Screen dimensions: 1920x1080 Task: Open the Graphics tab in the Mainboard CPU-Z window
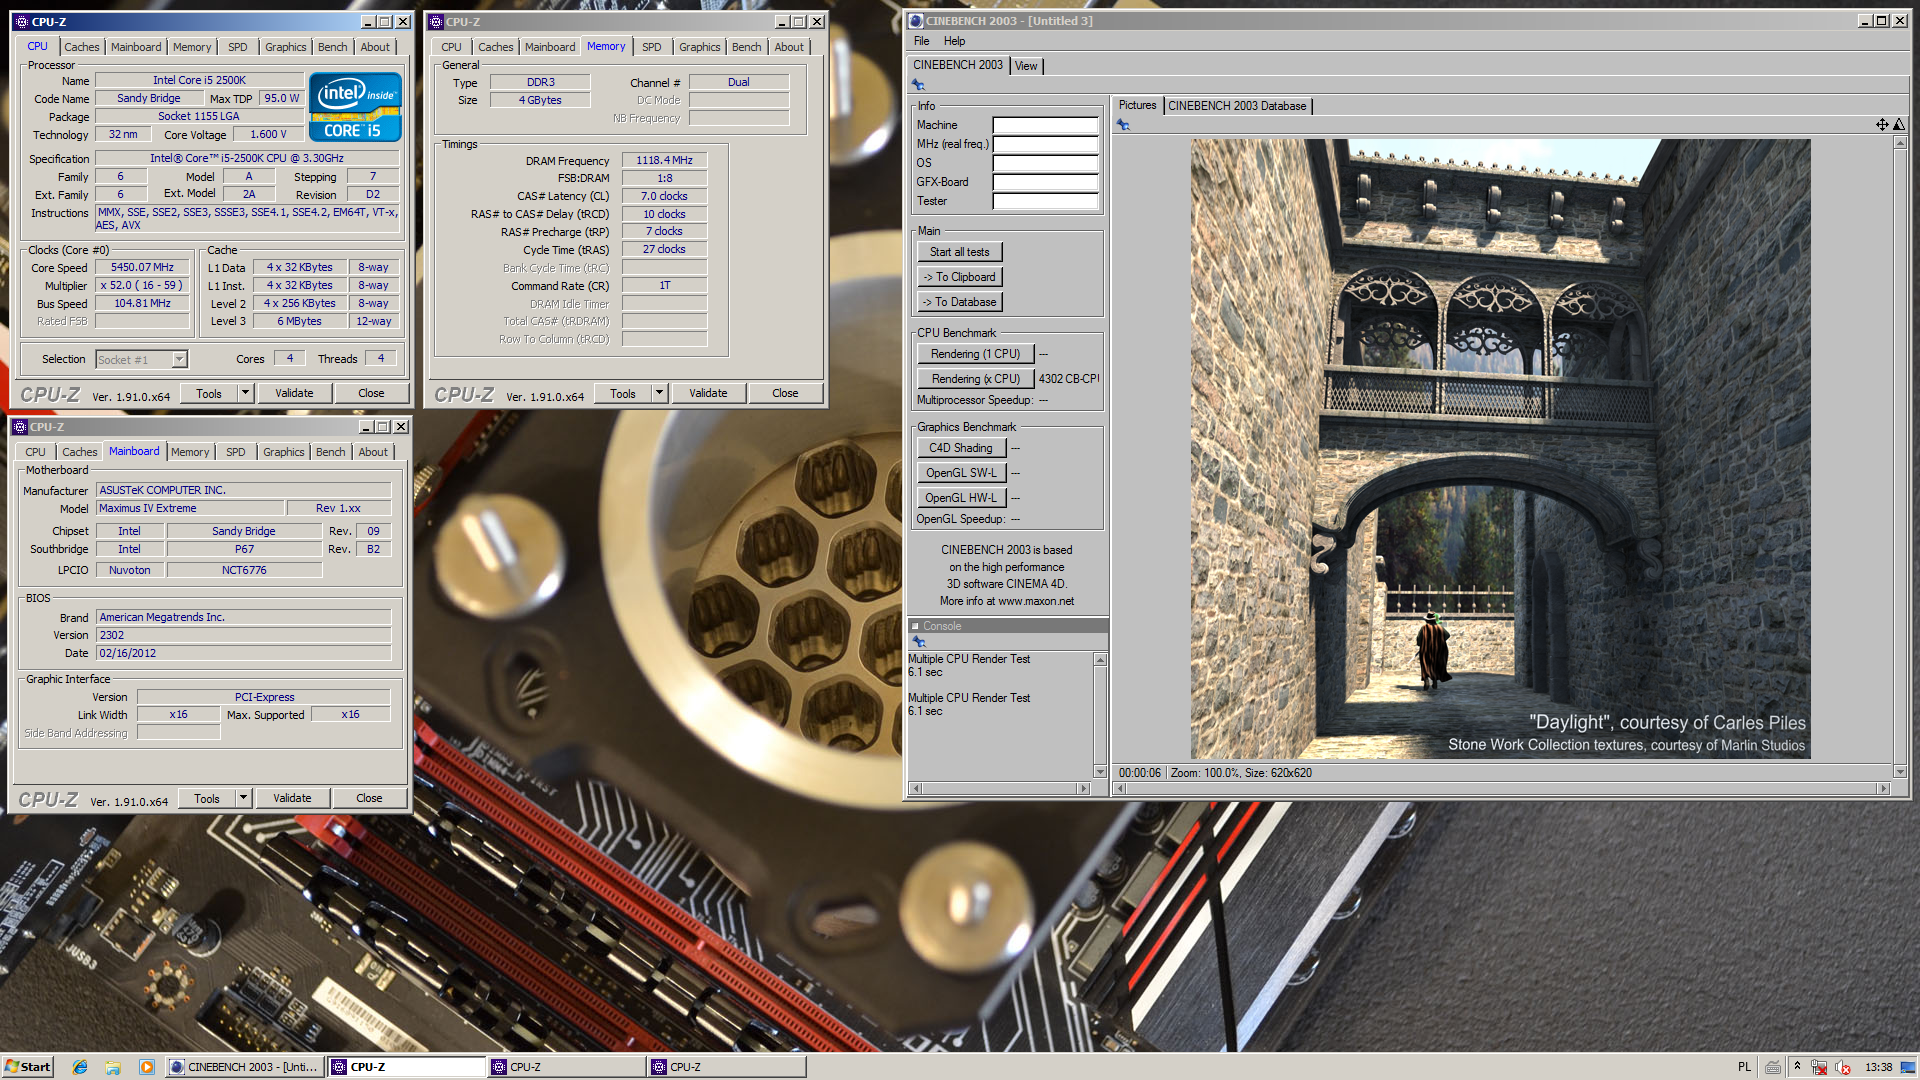[x=284, y=452]
